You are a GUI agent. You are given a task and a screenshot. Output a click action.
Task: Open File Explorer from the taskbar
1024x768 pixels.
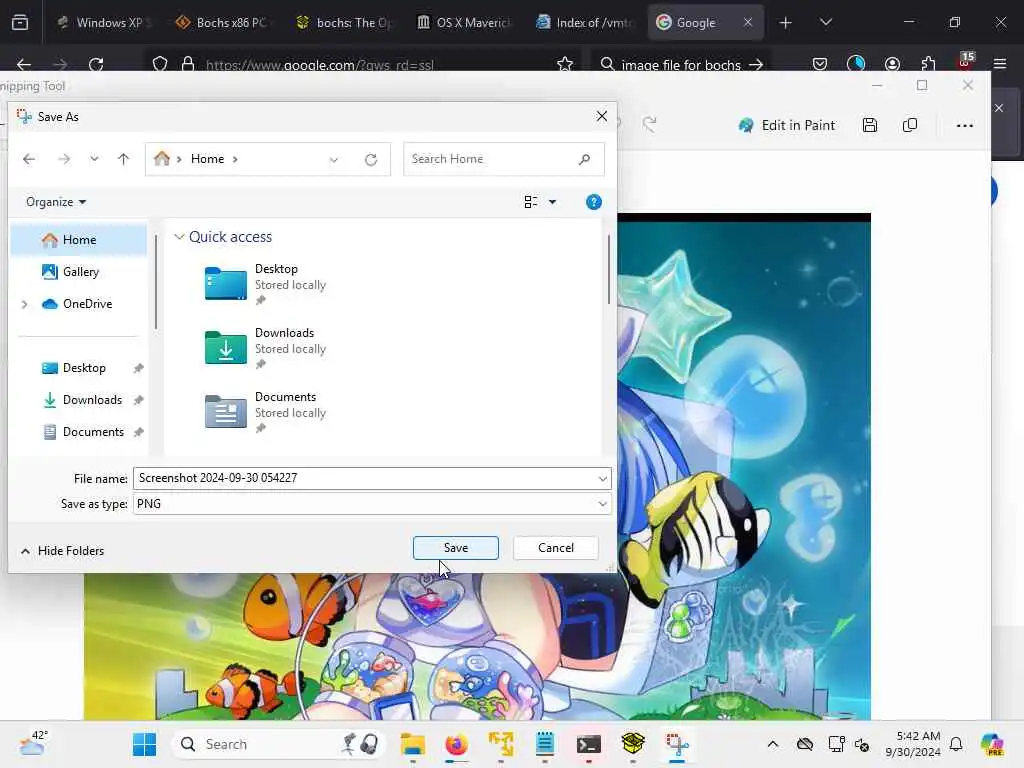coord(412,744)
